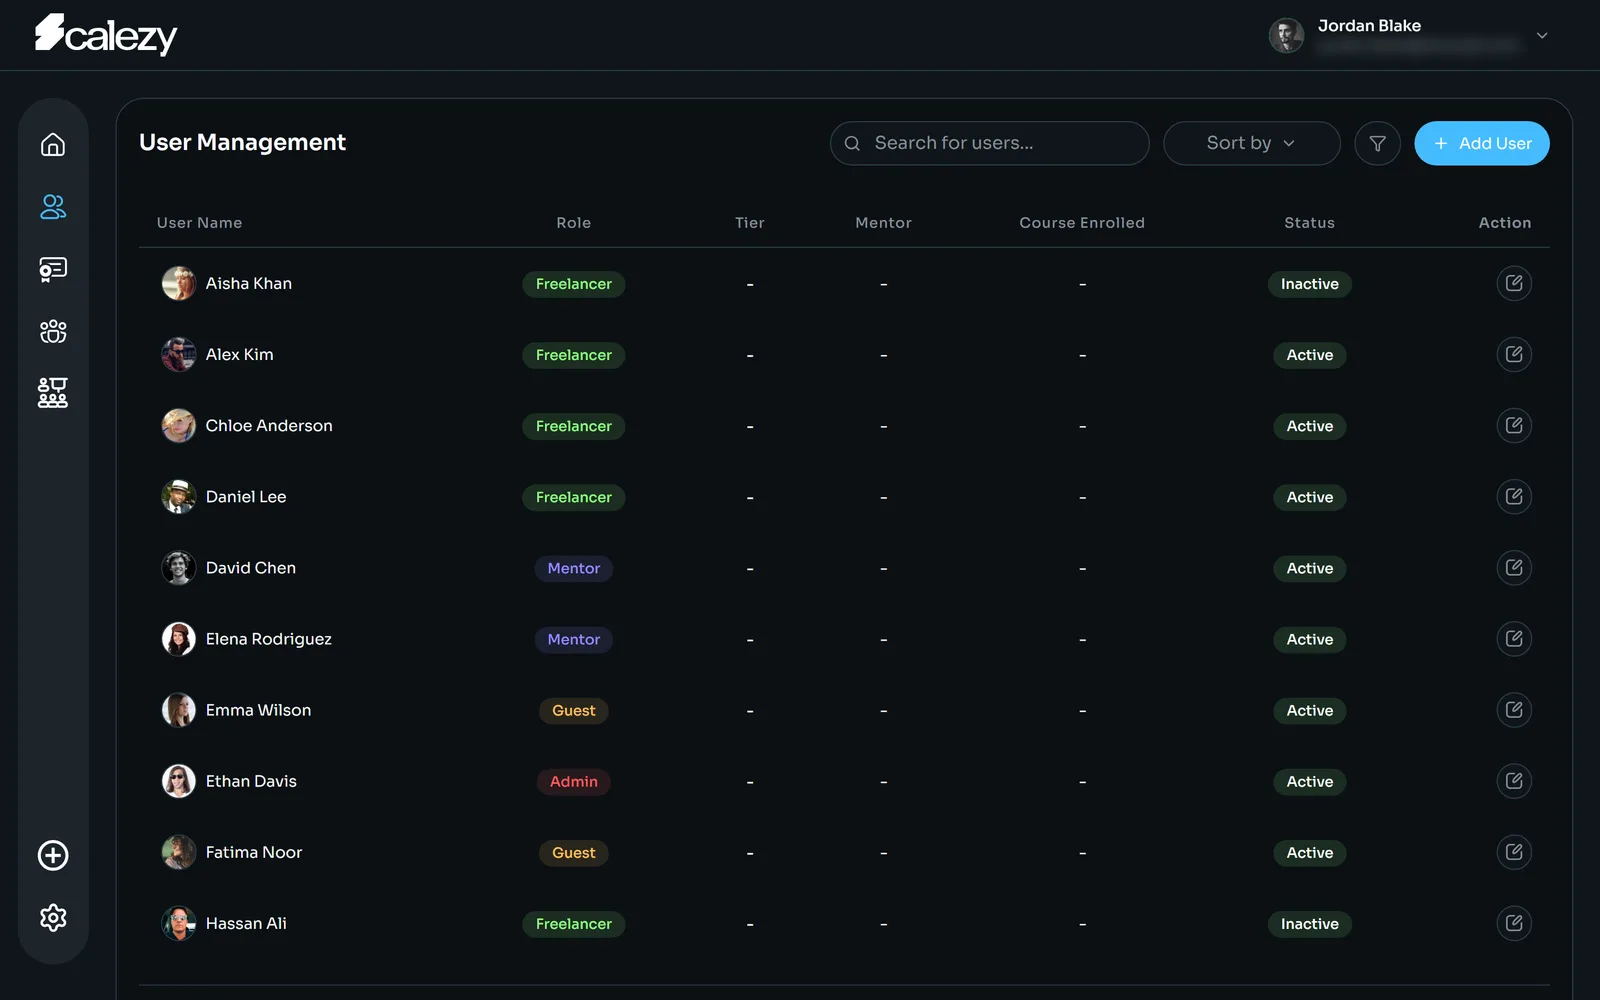Click Emma Wilson's Guest role badge

[x=574, y=711]
